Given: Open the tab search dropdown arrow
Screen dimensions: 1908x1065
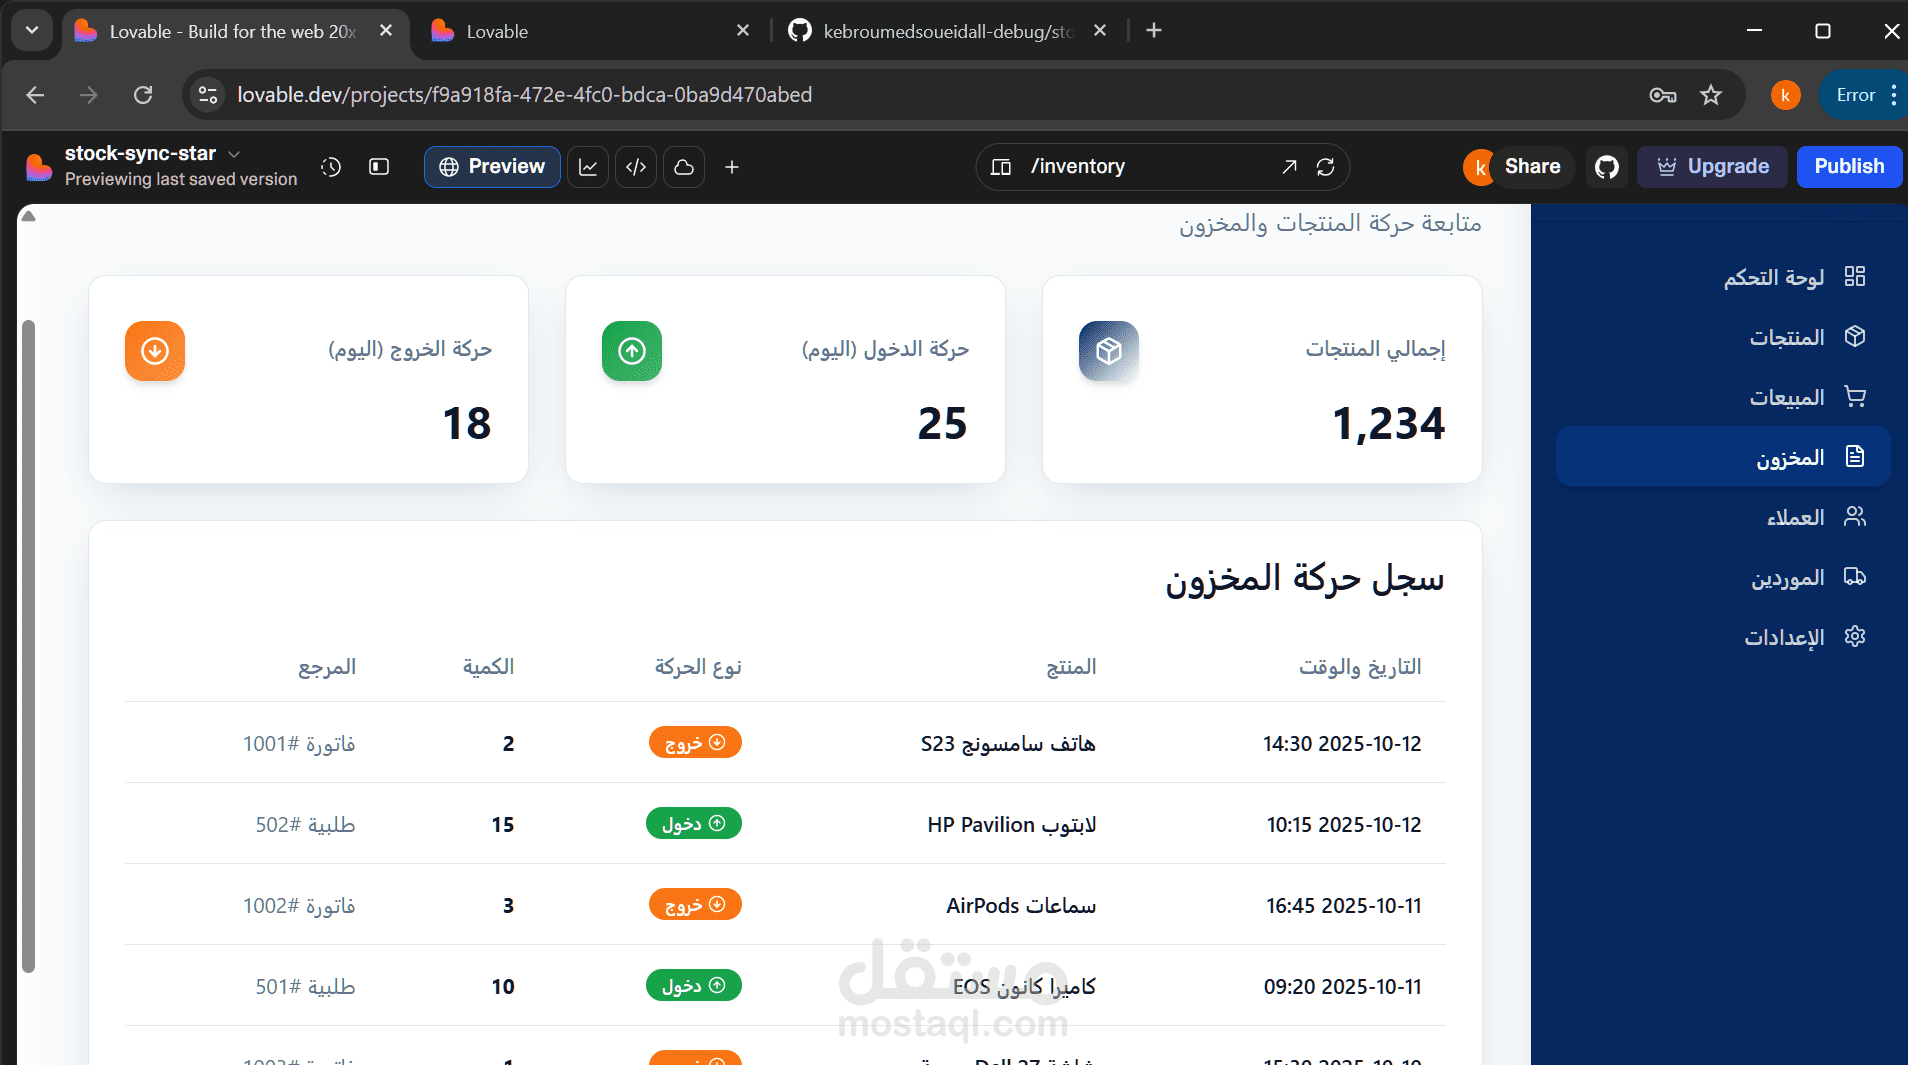Looking at the screenshot, I should pyautogui.click(x=32, y=31).
